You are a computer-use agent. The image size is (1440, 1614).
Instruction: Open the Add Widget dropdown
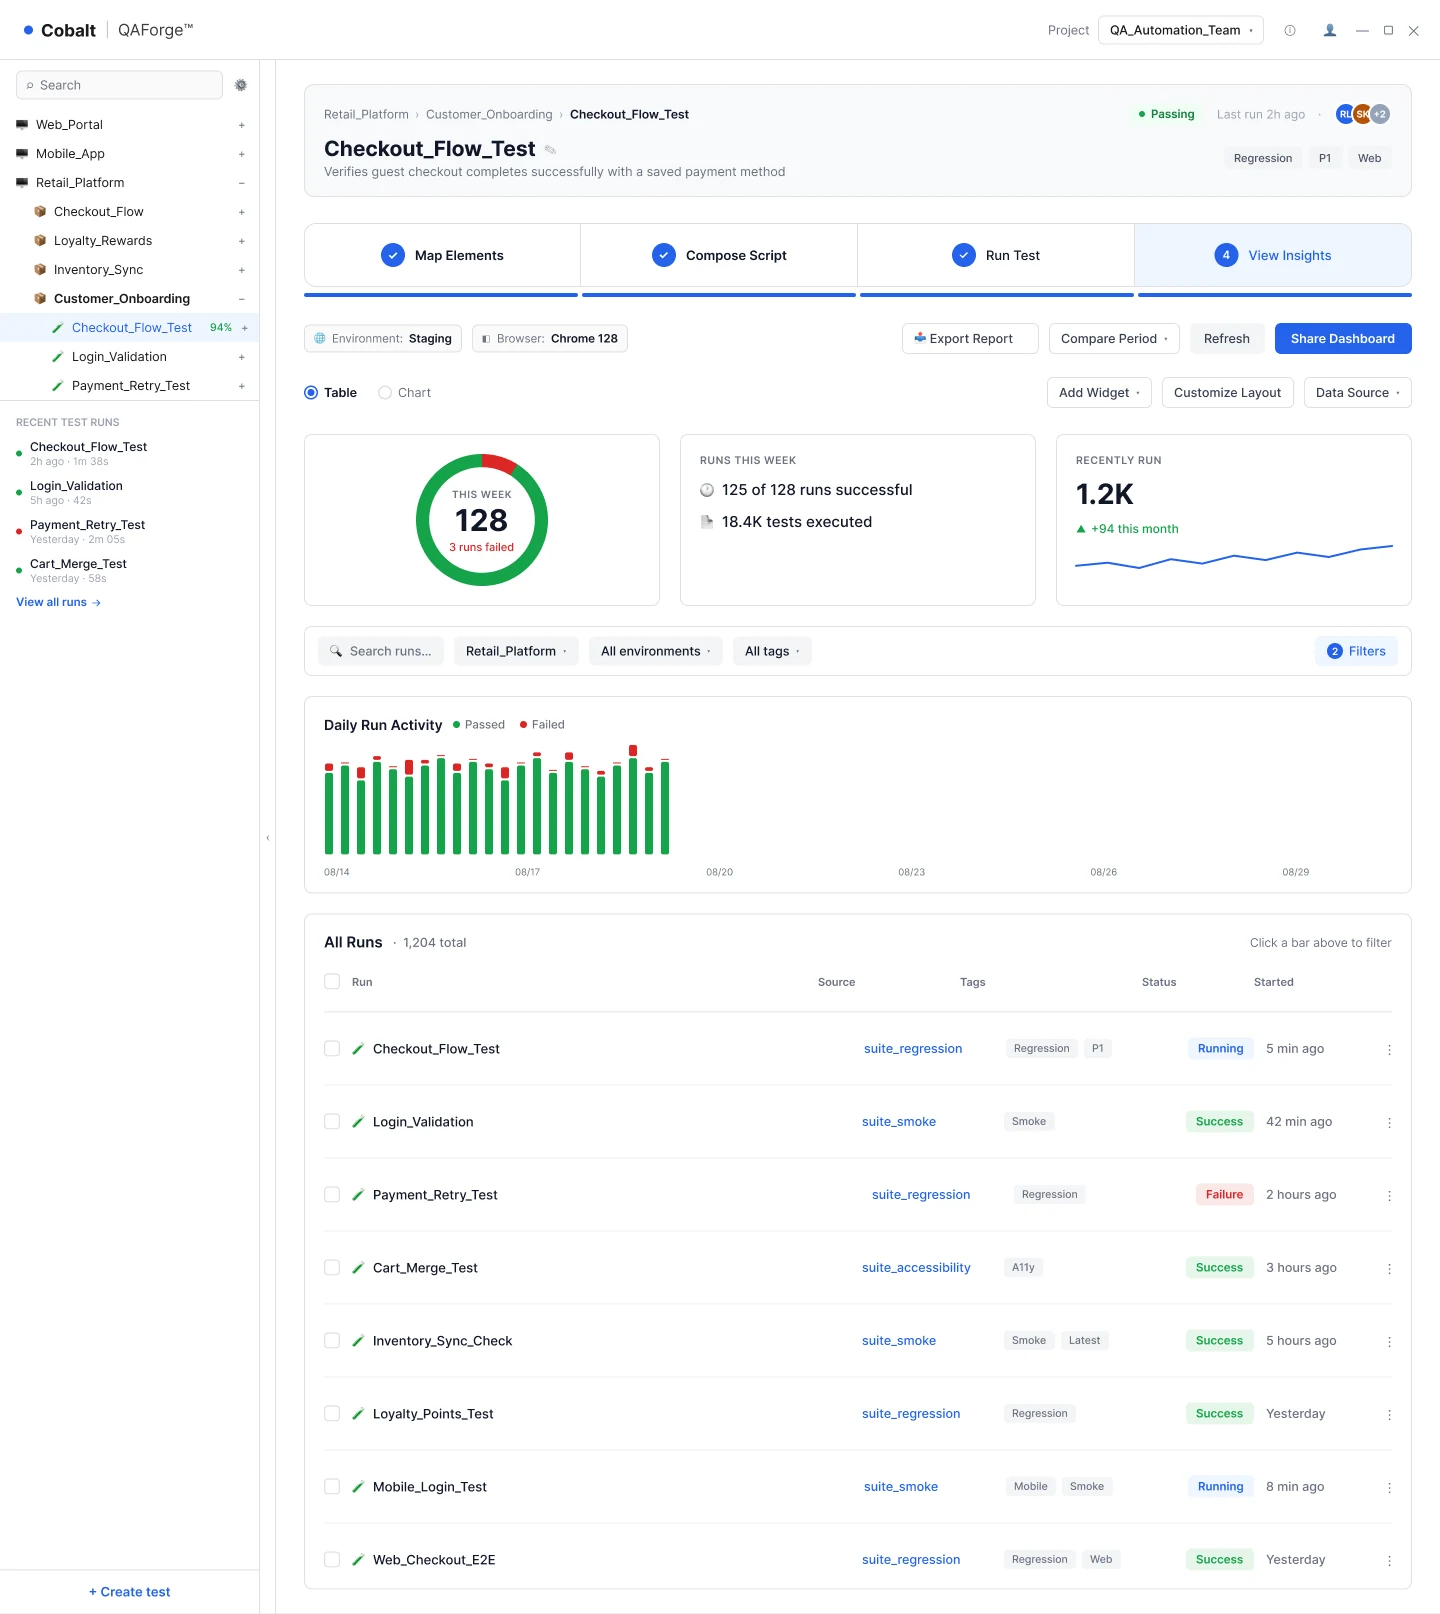click(1099, 393)
